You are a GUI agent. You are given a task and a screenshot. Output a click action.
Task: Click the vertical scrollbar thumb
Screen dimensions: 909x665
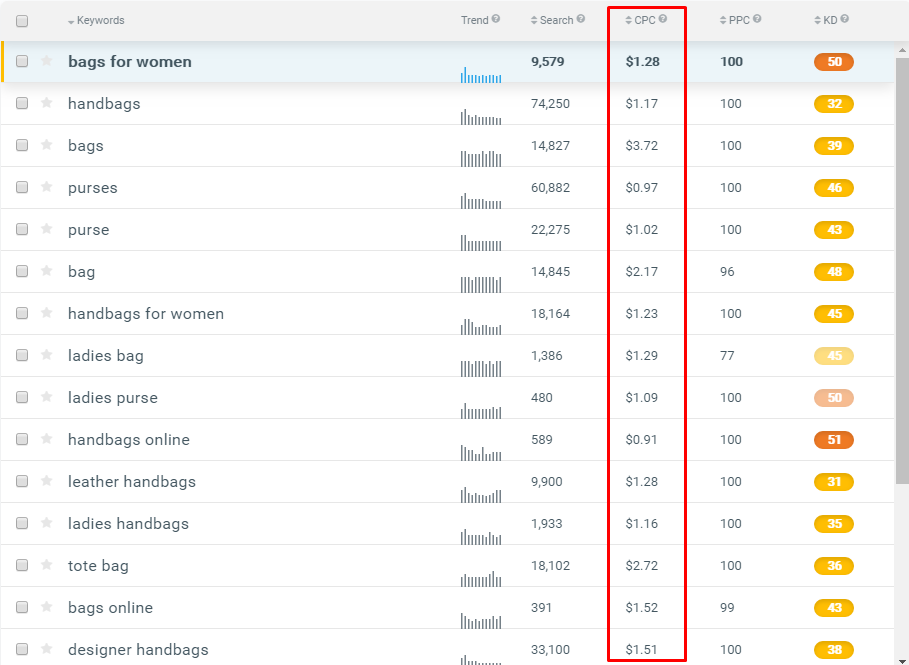click(x=902, y=270)
